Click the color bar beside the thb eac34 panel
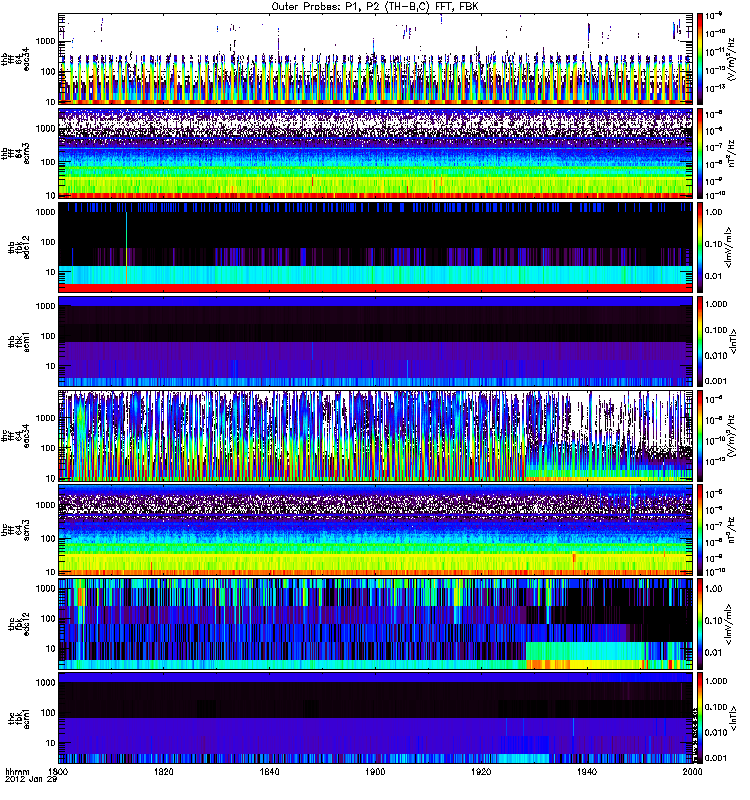The height and width of the screenshot is (800, 750). (x=700, y=59)
